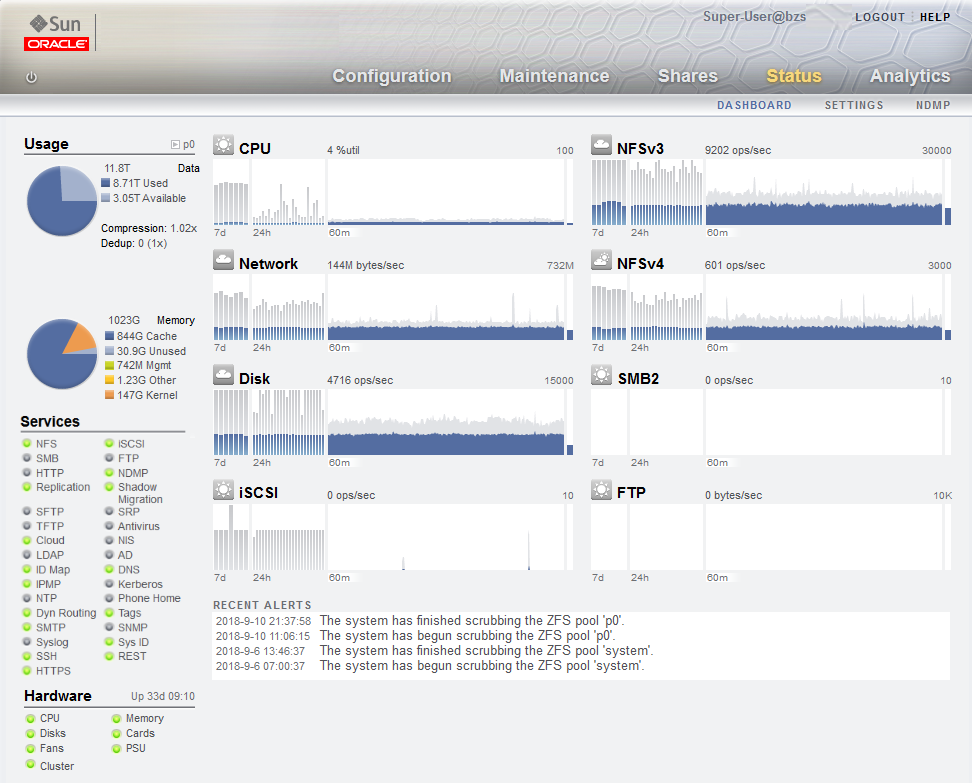This screenshot has width=972, height=783.
Task: Click the DNS service status light
Action: (109, 569)
